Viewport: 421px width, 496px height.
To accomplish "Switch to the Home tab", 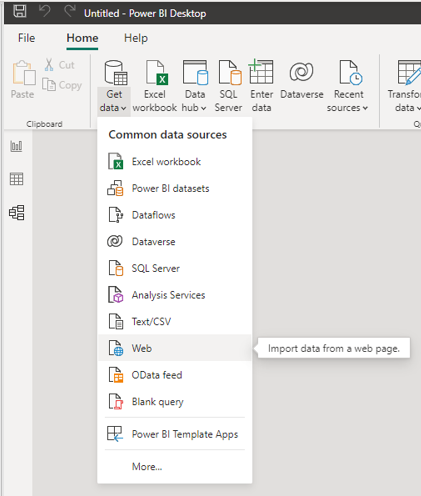I will pos(82,38).
